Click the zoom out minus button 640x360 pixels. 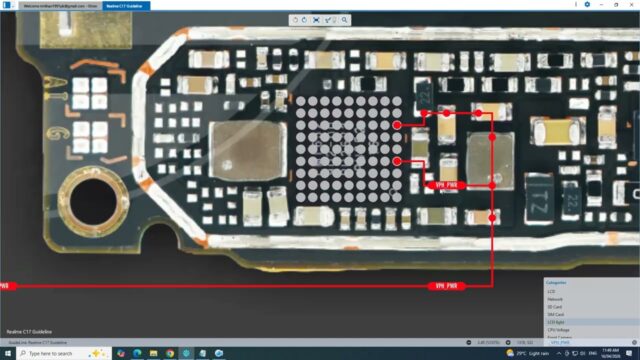[x=469, y=343]
